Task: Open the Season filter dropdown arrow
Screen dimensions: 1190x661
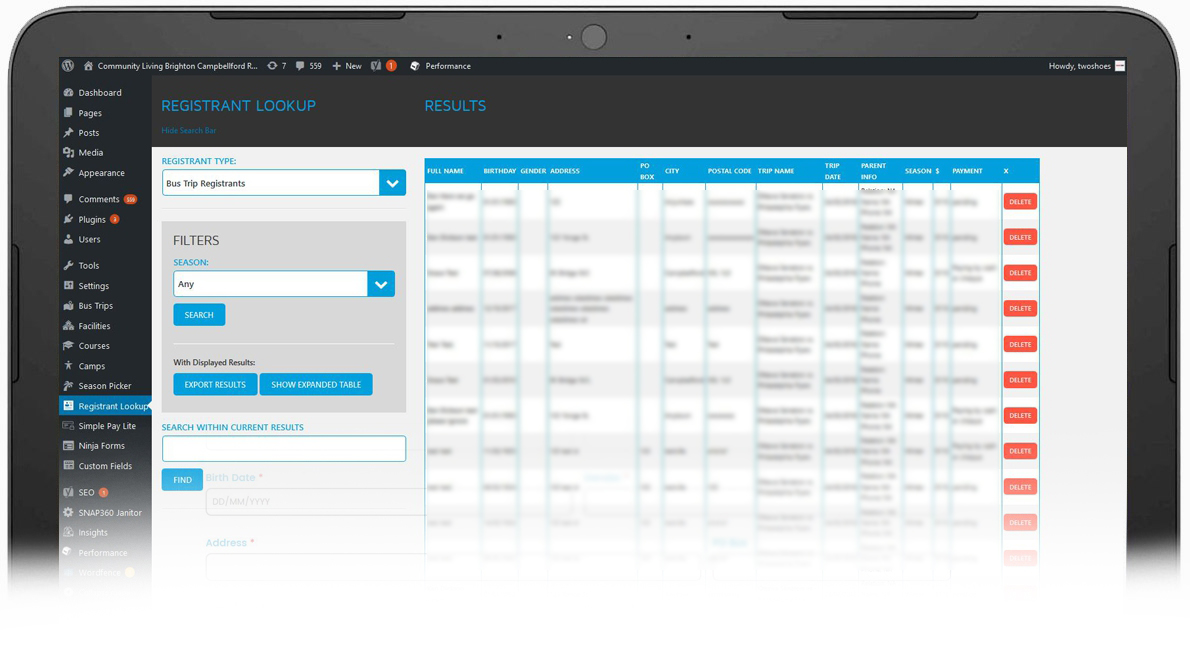Action: pos(381,284)
